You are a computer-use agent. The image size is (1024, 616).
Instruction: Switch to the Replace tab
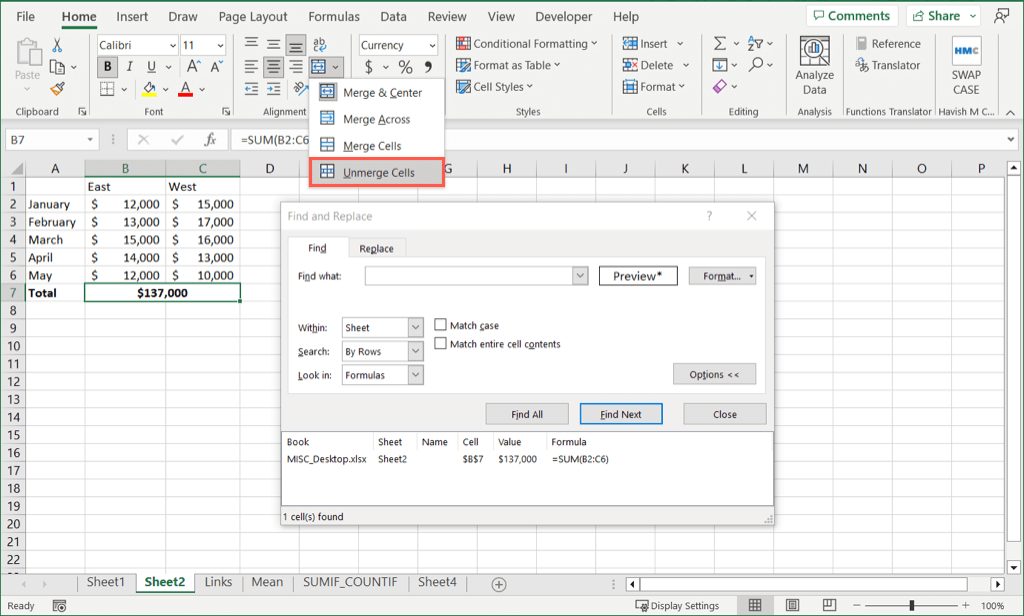pos(376,248)
